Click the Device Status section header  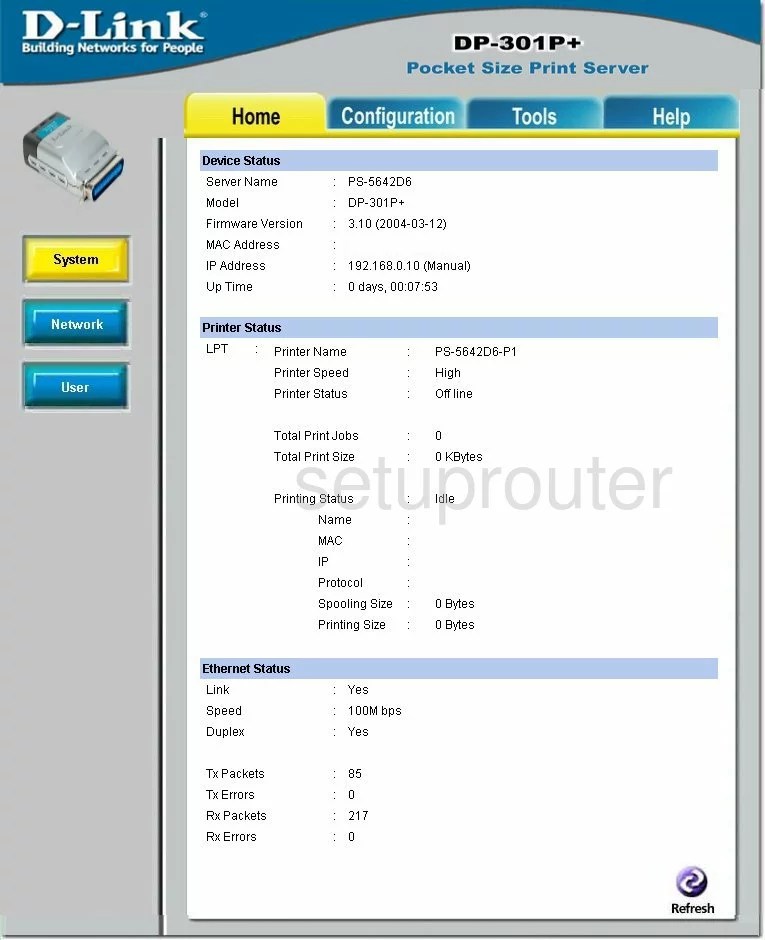[x=459, y=161]
